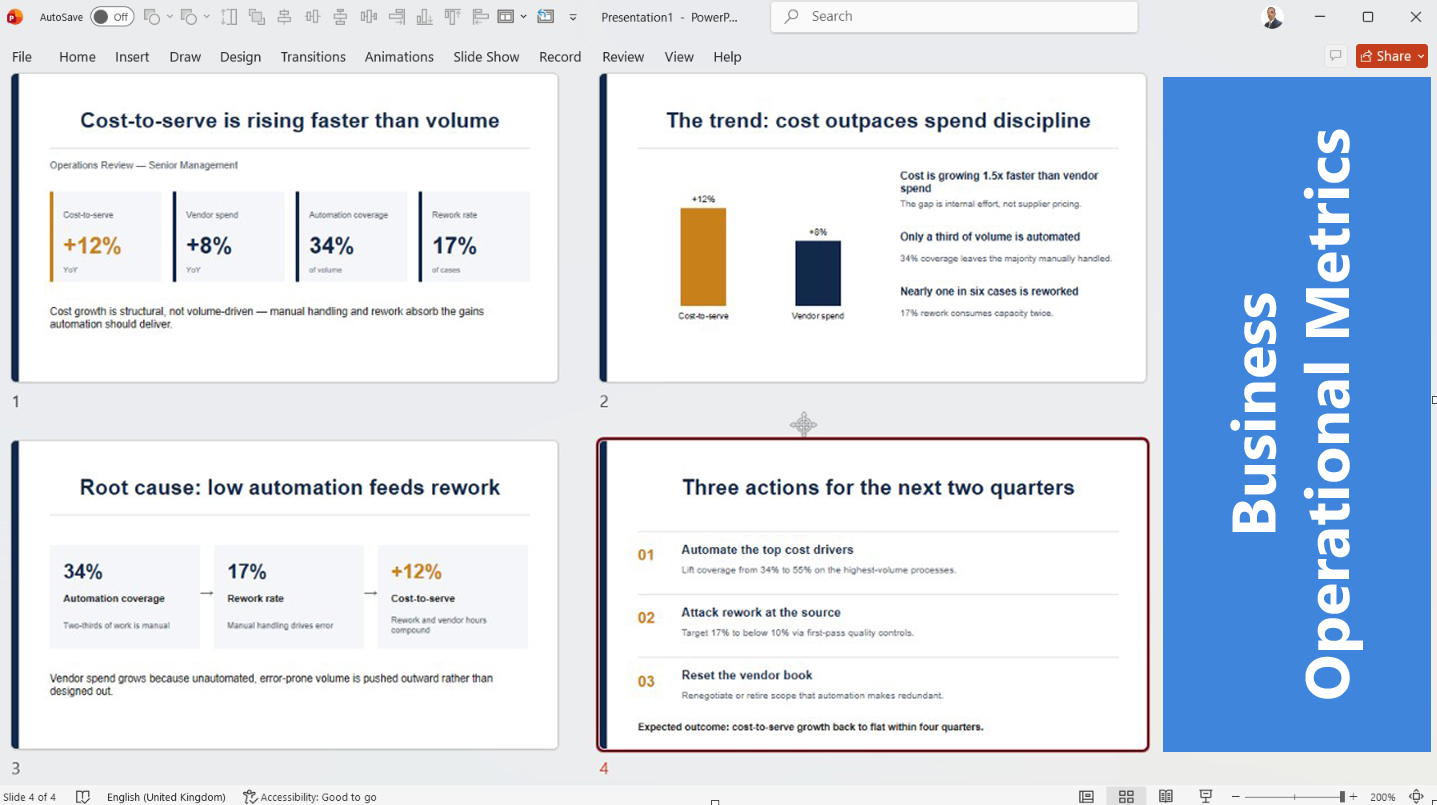Select slide 1 Cost-to-serve thumbnail

coord(285,228)
